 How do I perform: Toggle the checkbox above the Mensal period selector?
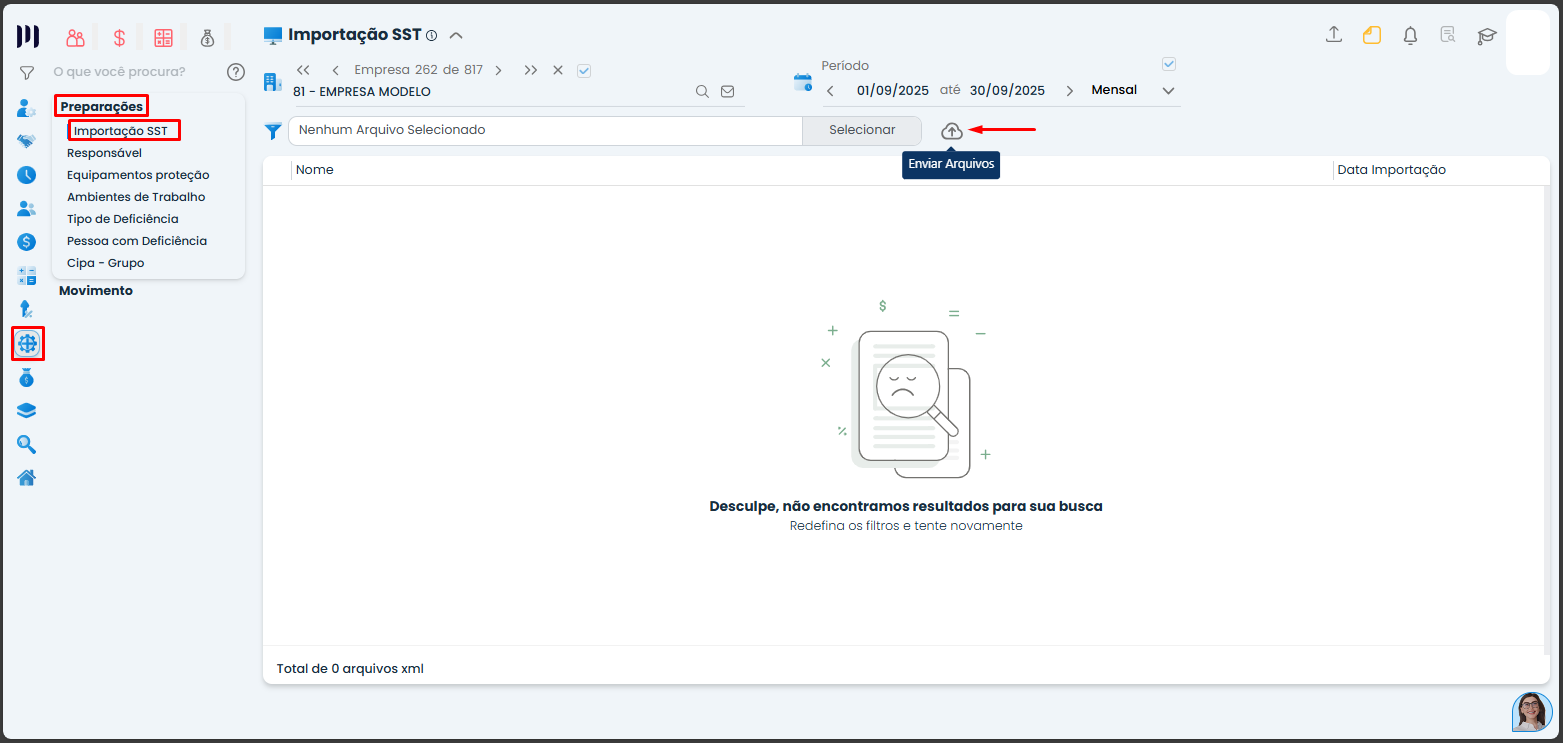(1169, 64)
